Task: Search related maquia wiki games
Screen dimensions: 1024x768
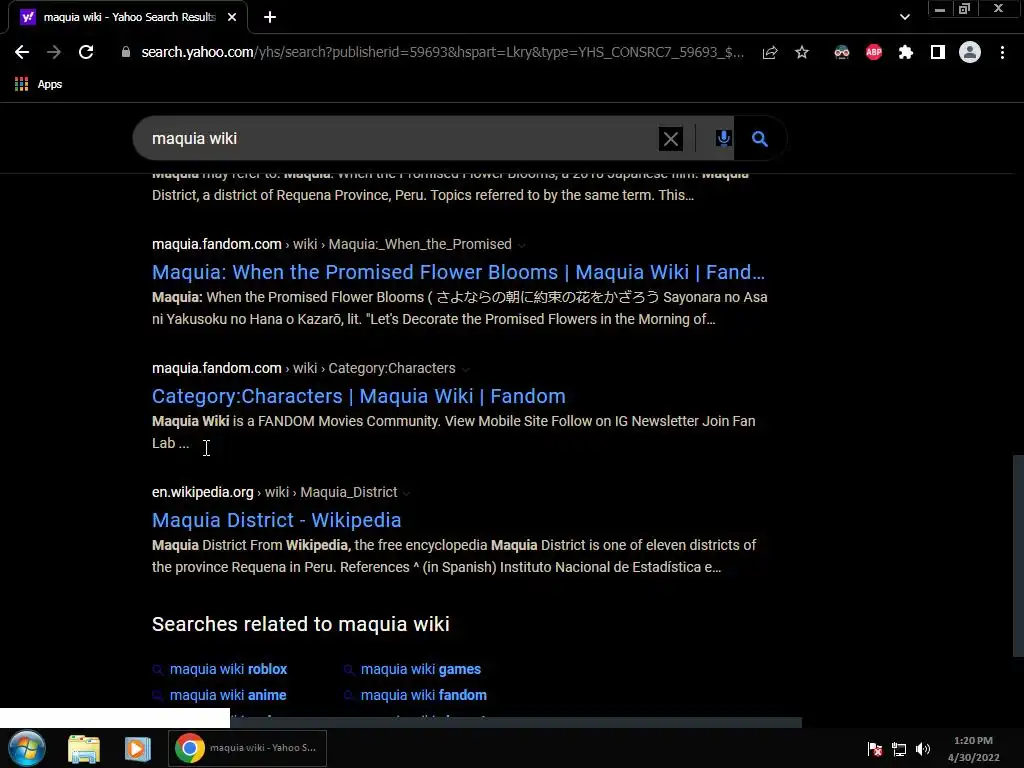Action: [x=421, y=669]
